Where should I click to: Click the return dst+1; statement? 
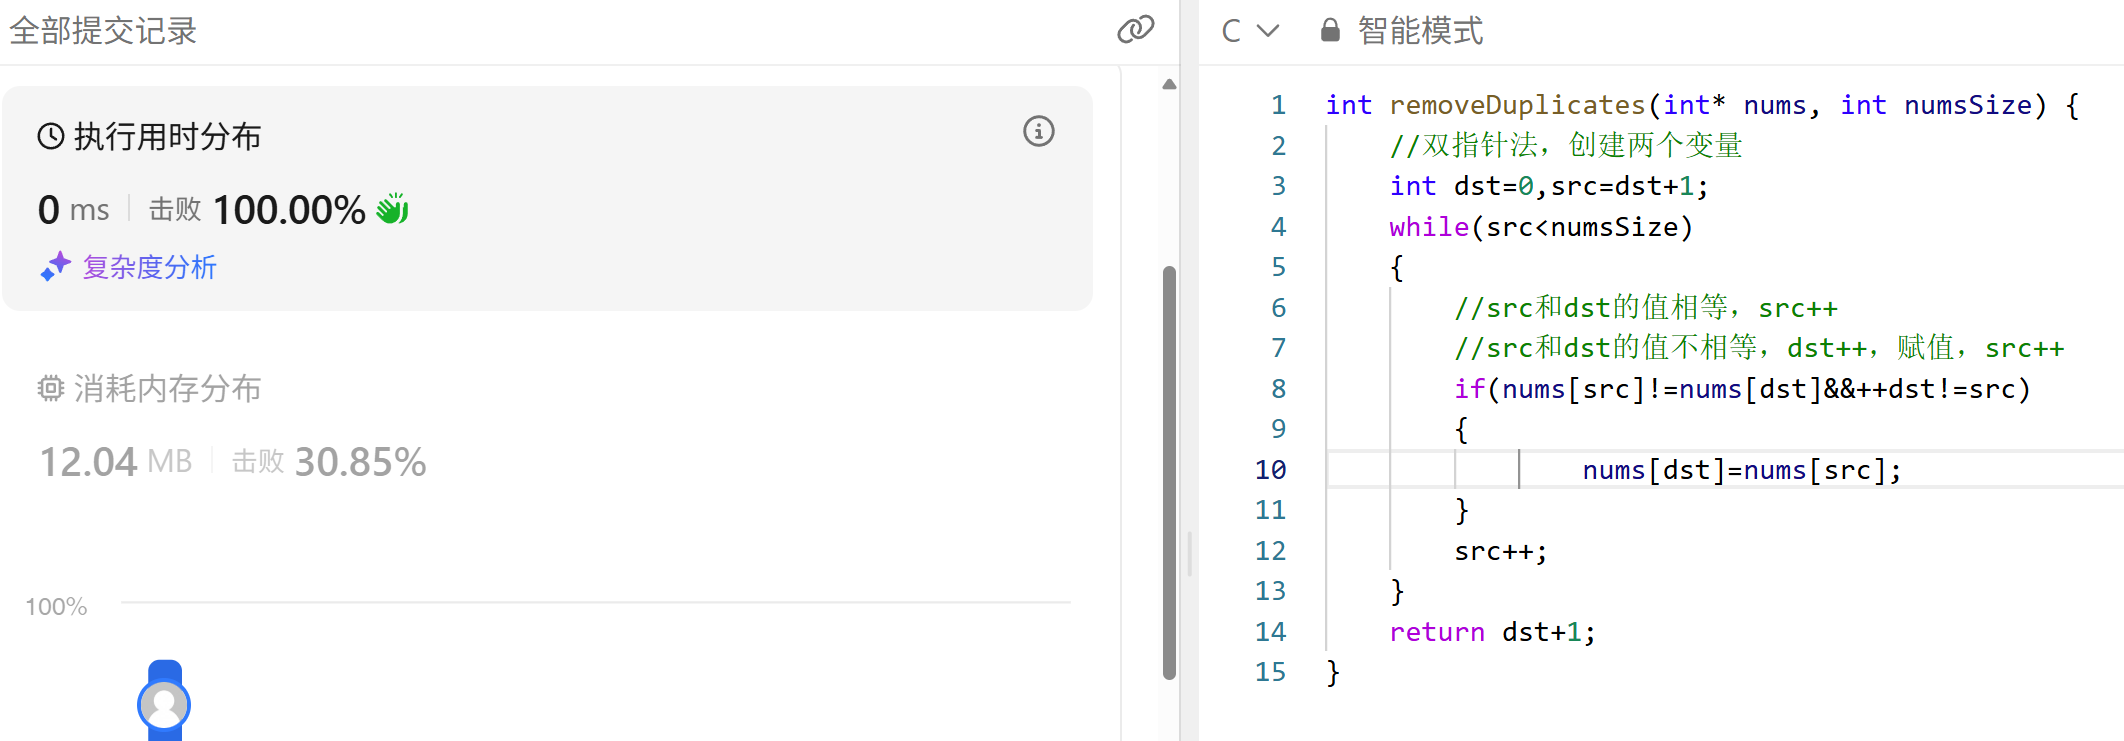1493,632
